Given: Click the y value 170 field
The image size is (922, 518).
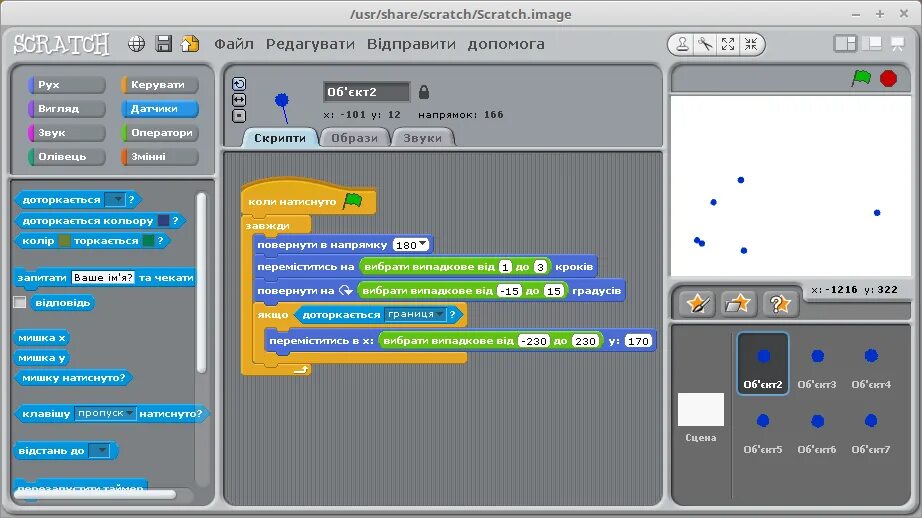Looking at the screenshot, I should [637, 341].
